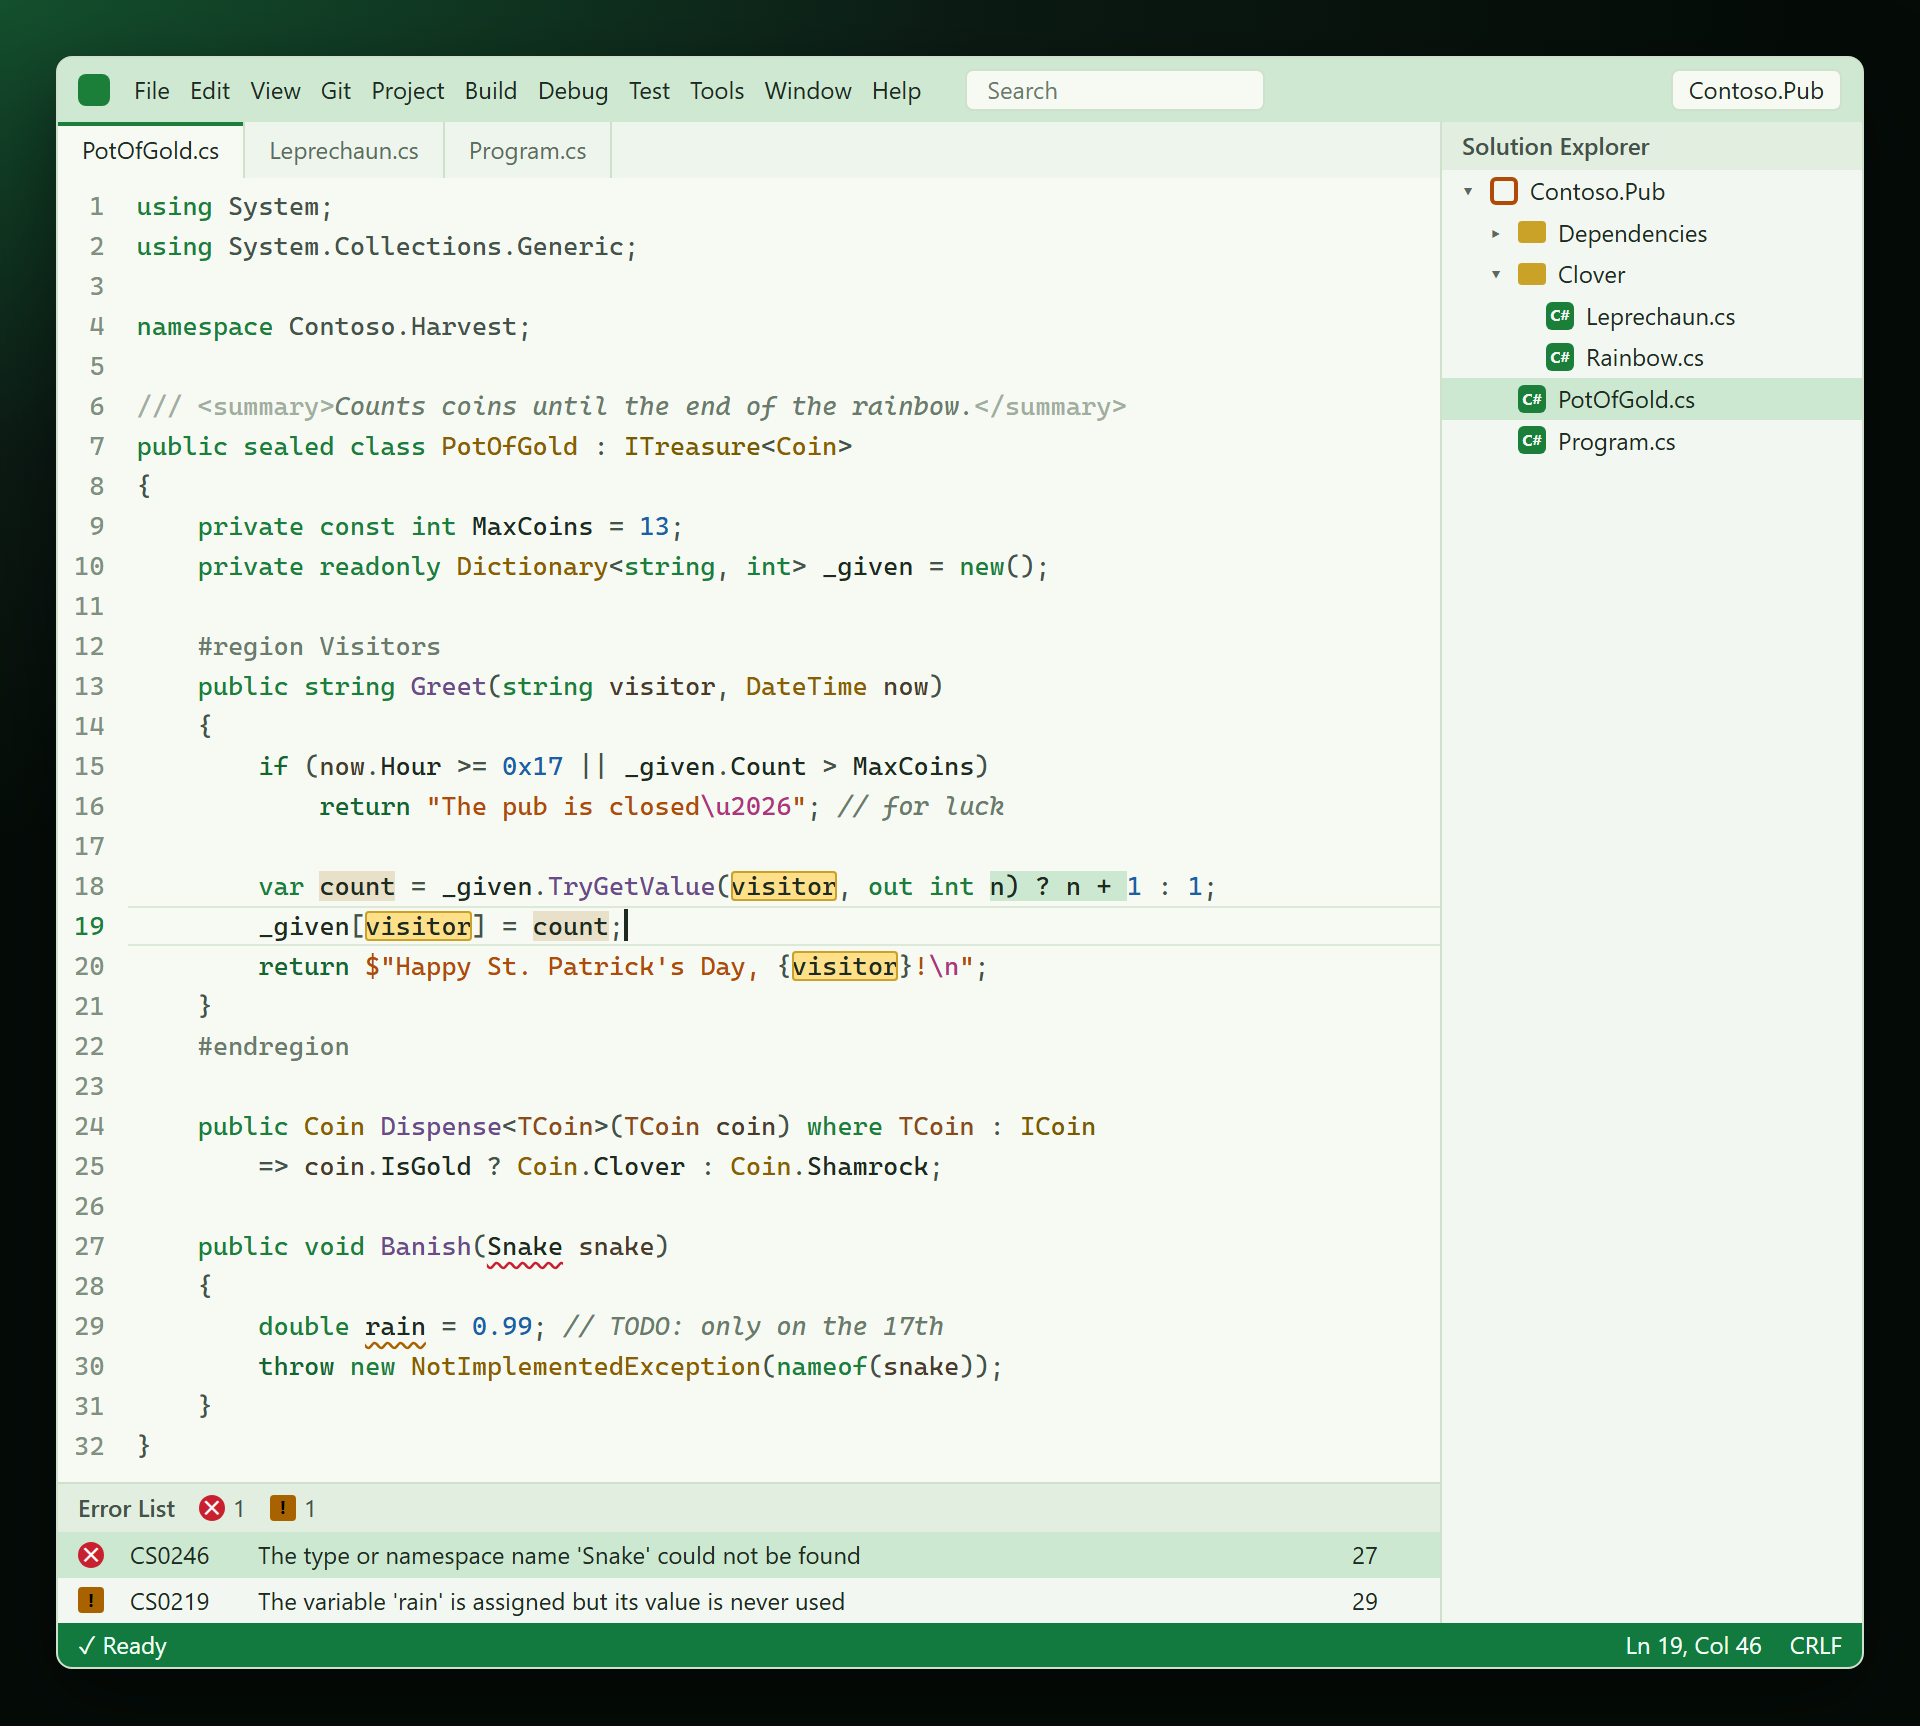Click the warning count icon in Error List header

click(283, 1508)
